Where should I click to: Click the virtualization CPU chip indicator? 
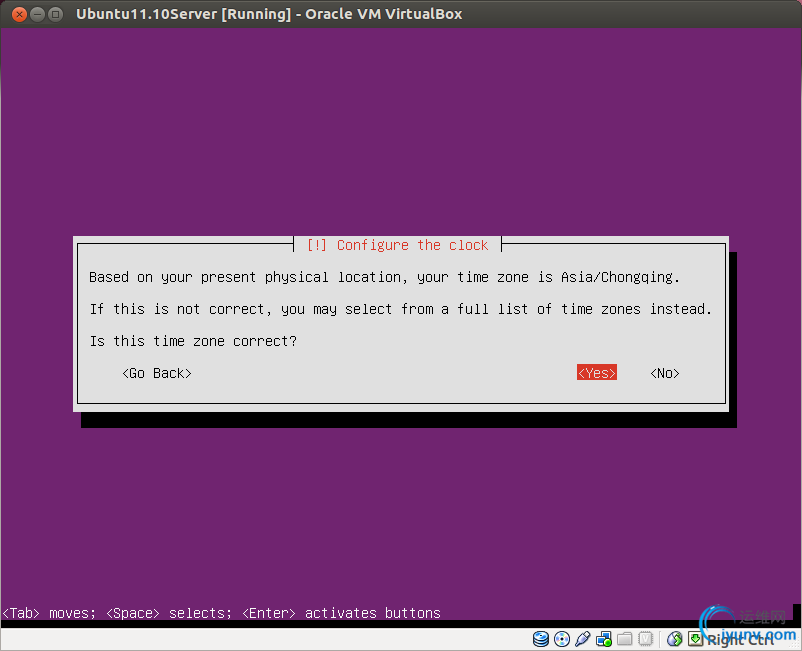646,639
